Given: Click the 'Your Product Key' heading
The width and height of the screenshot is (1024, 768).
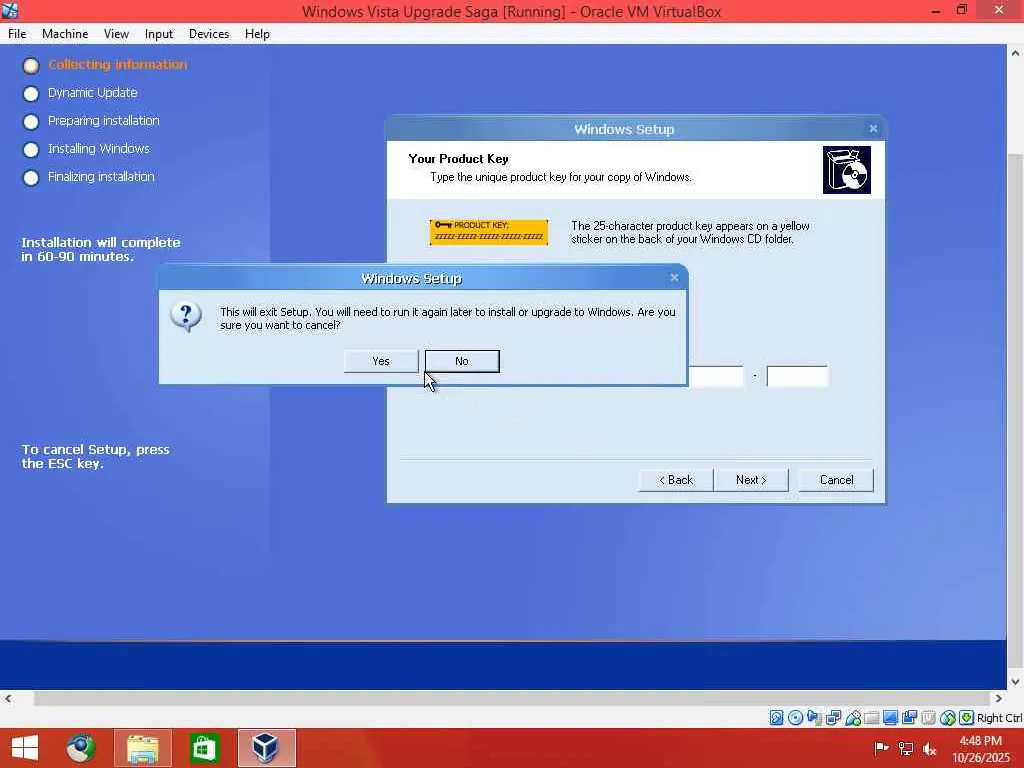Looking at the screenshot, I should (458, 159).
